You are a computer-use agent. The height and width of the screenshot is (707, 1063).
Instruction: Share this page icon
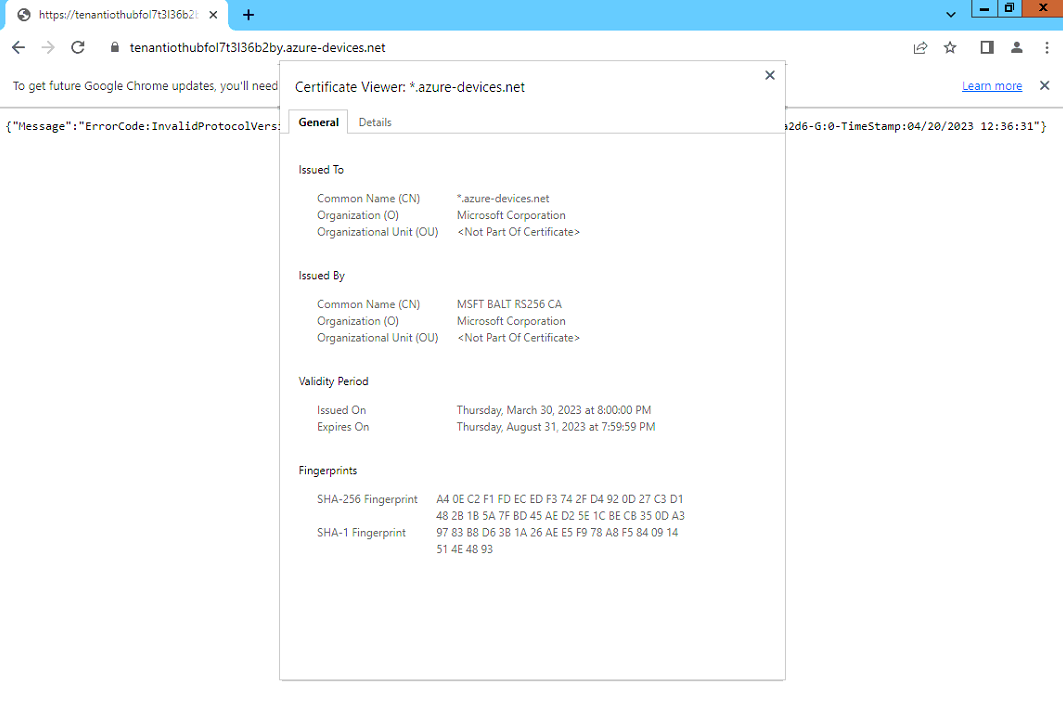point(920,47)
